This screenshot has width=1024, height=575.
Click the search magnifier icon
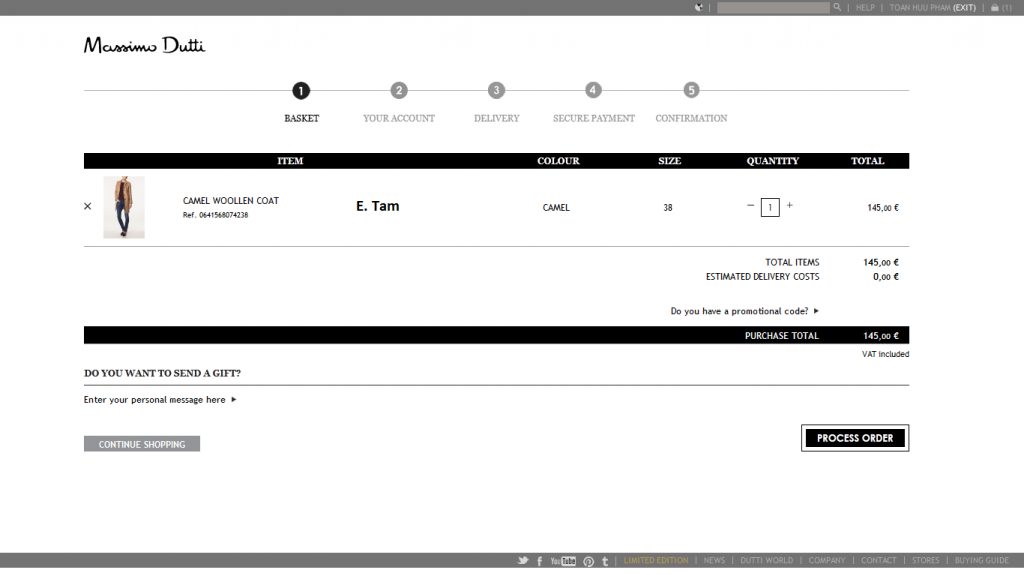pos(837,7)
